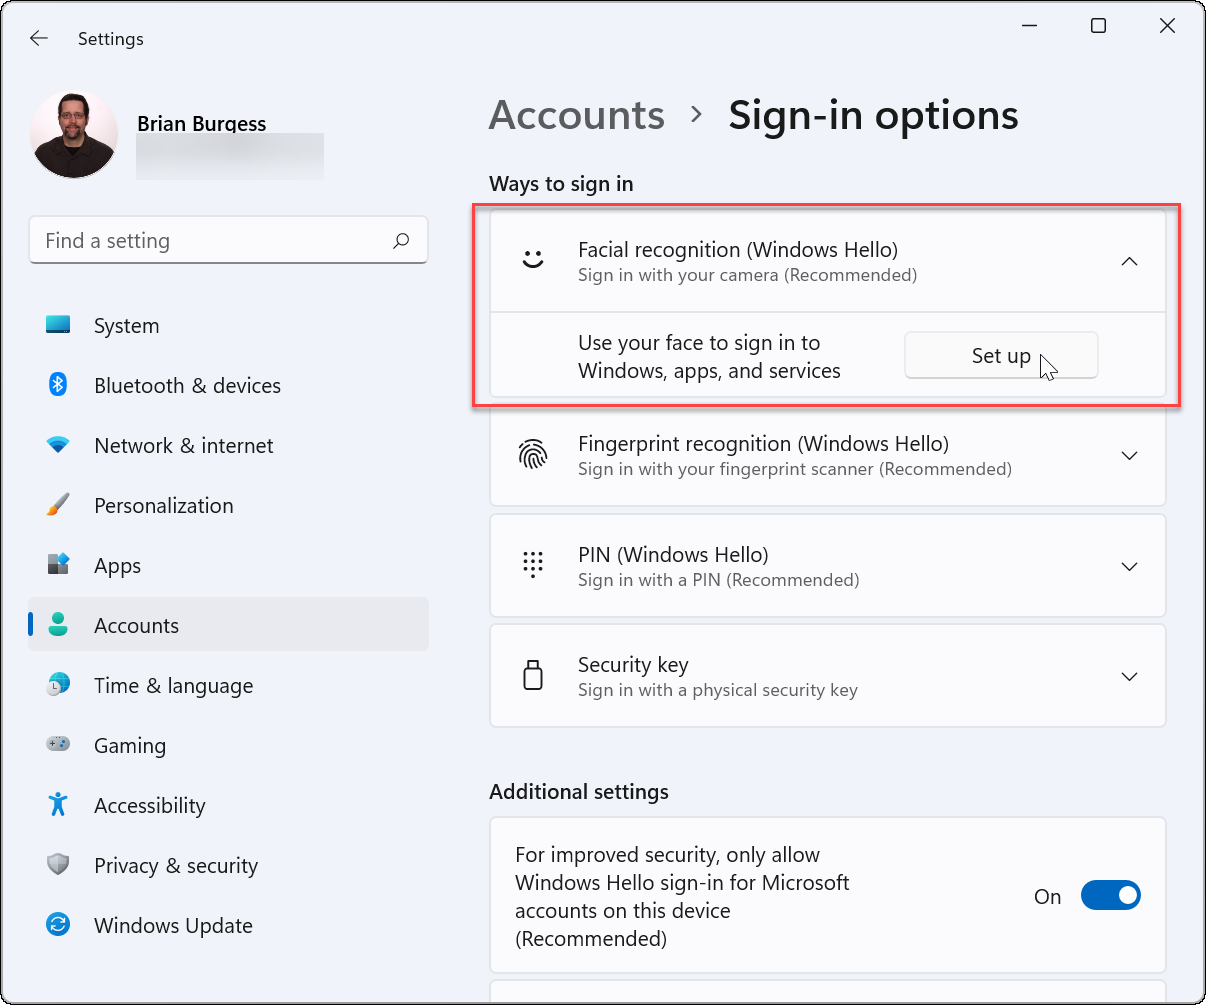Click the fingerprint icon
Viewport: 1206px width, 1005px height.
pos(533,455)
